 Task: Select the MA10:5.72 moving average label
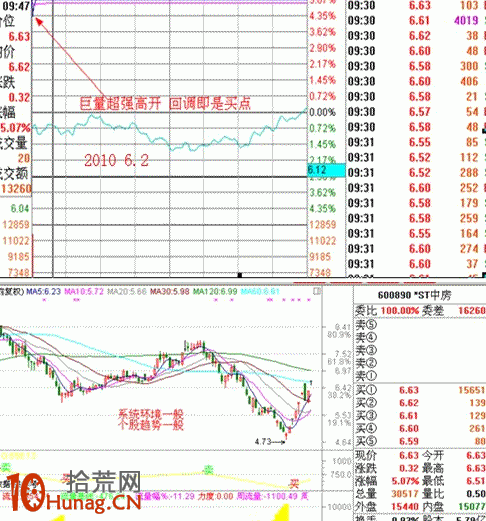(84, 292)
